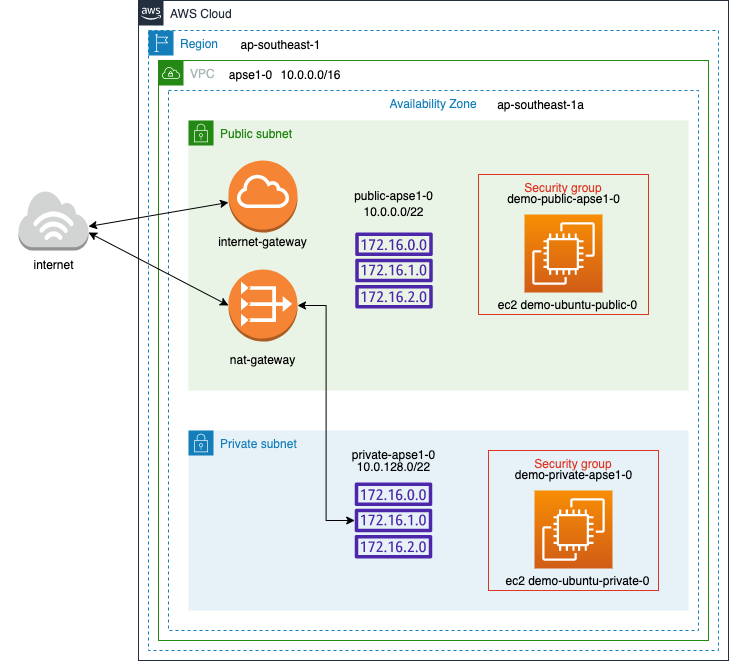This screenshot has width=729, height=661.
Task: Click the nat-gateway label
Action: tap(262, 360)
